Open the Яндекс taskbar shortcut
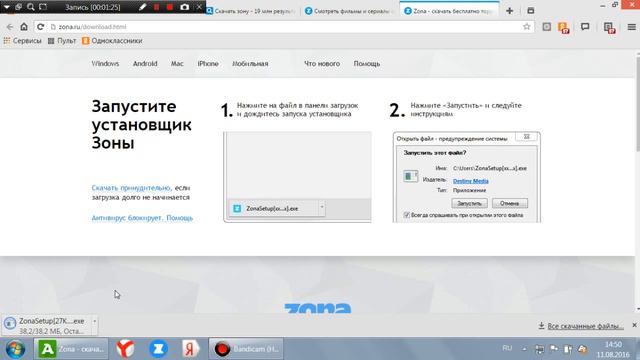640x360 pixels. (x=190, y=349)
